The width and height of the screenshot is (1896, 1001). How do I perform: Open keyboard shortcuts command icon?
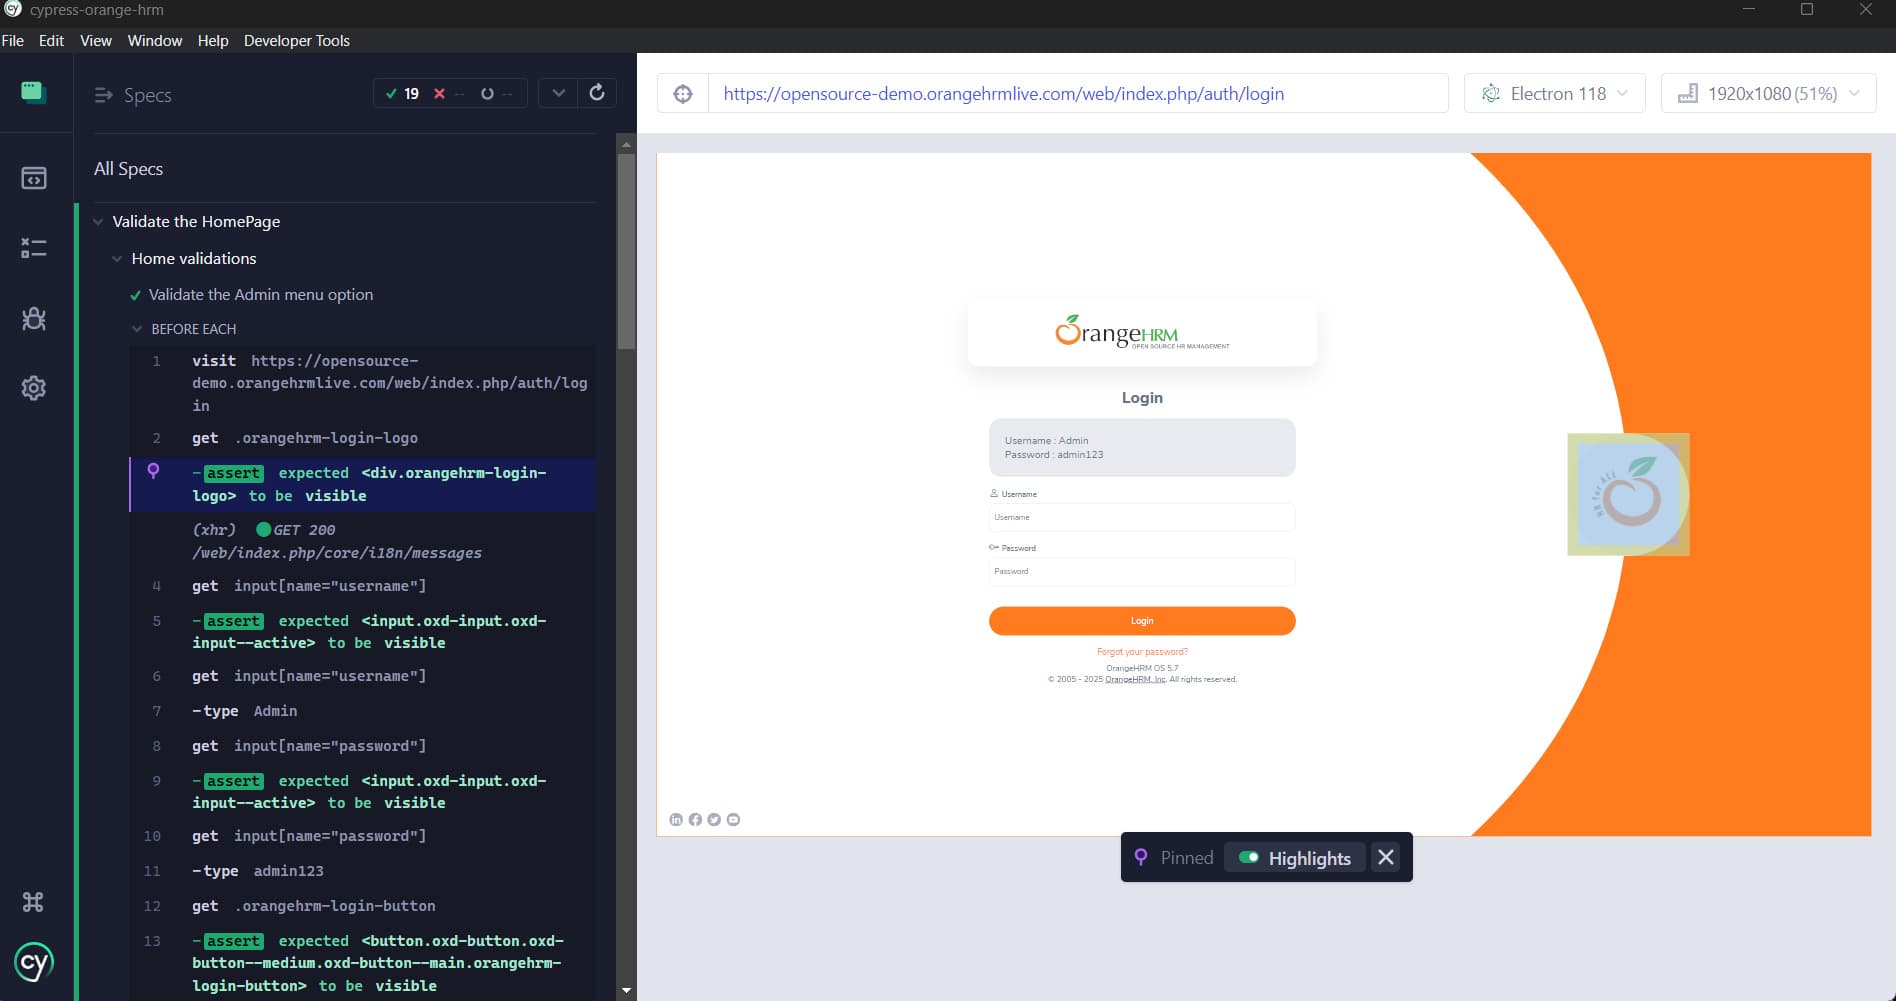(x=33, y=902)
